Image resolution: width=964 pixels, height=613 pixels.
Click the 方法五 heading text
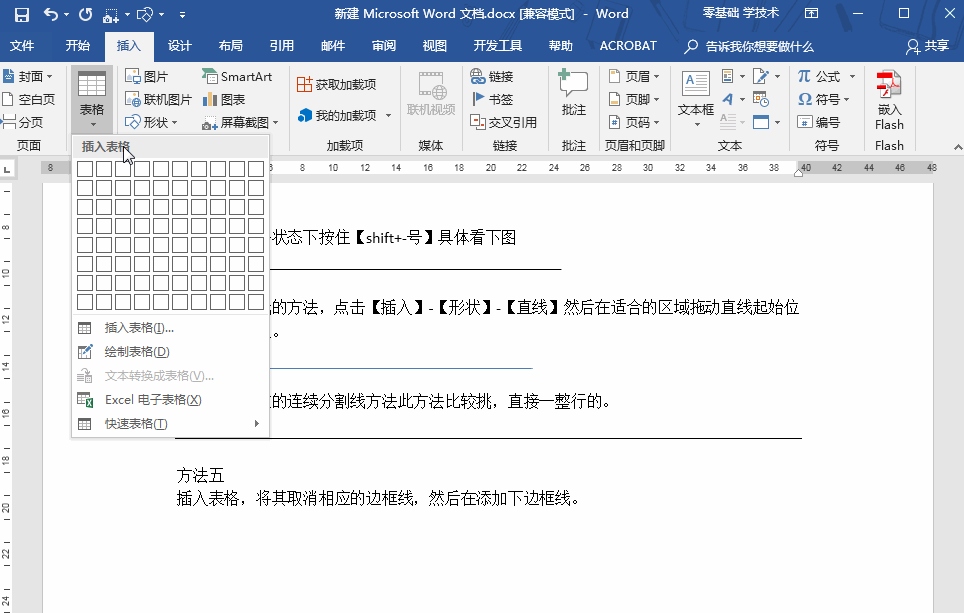pos(200,475)
